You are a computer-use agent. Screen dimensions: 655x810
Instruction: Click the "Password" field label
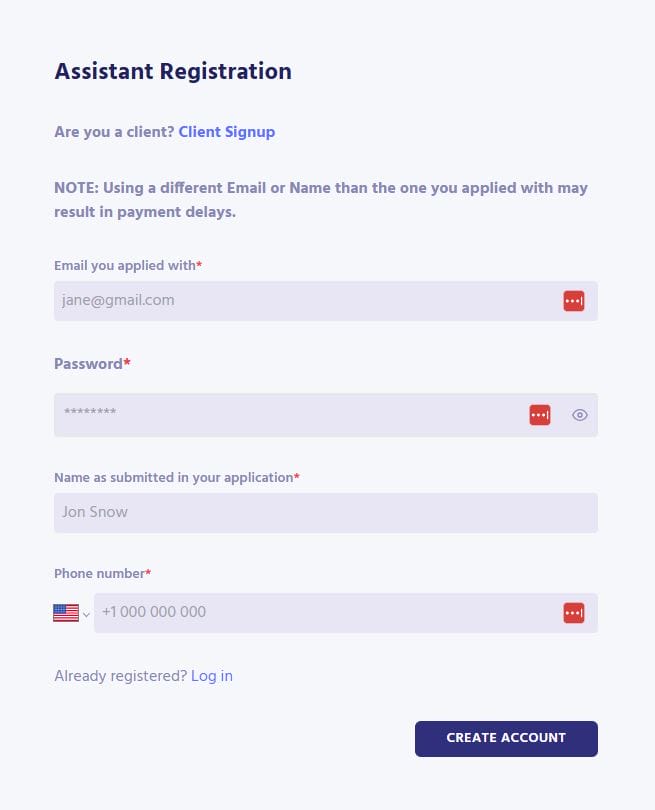[x=89, y=364]
